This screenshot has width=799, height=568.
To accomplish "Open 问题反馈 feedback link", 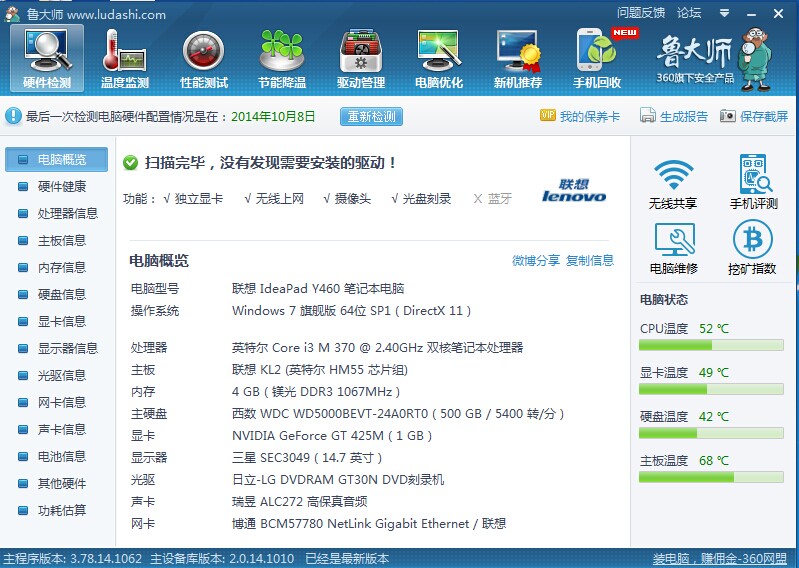I will point(641,13).
